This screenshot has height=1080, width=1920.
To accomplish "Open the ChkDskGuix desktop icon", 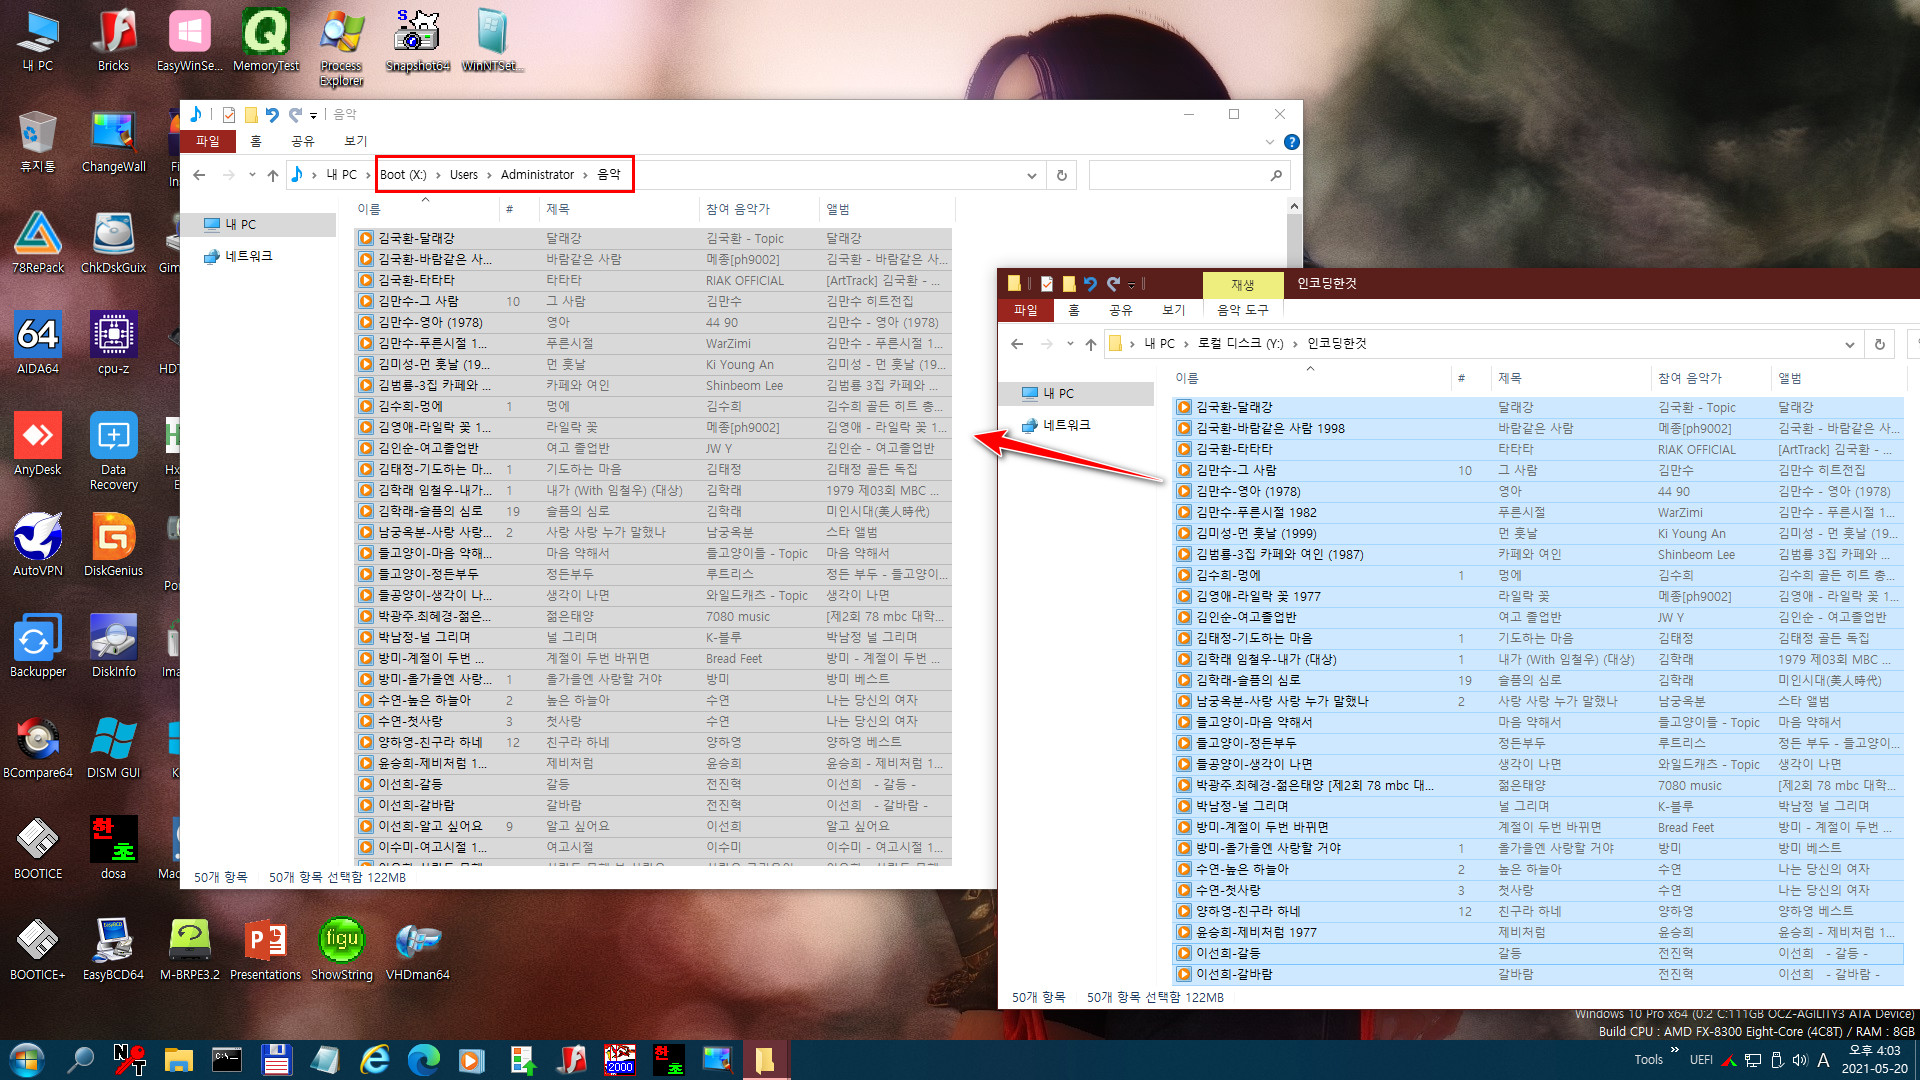I will click(x=113, y=243).
